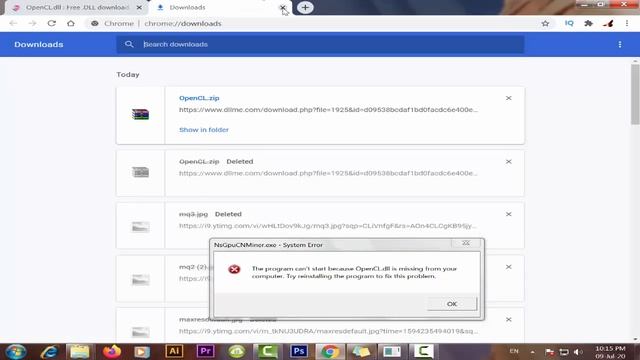Remove mq2 (2) entry from list
The image size is (640, 360).
point(509,267)
